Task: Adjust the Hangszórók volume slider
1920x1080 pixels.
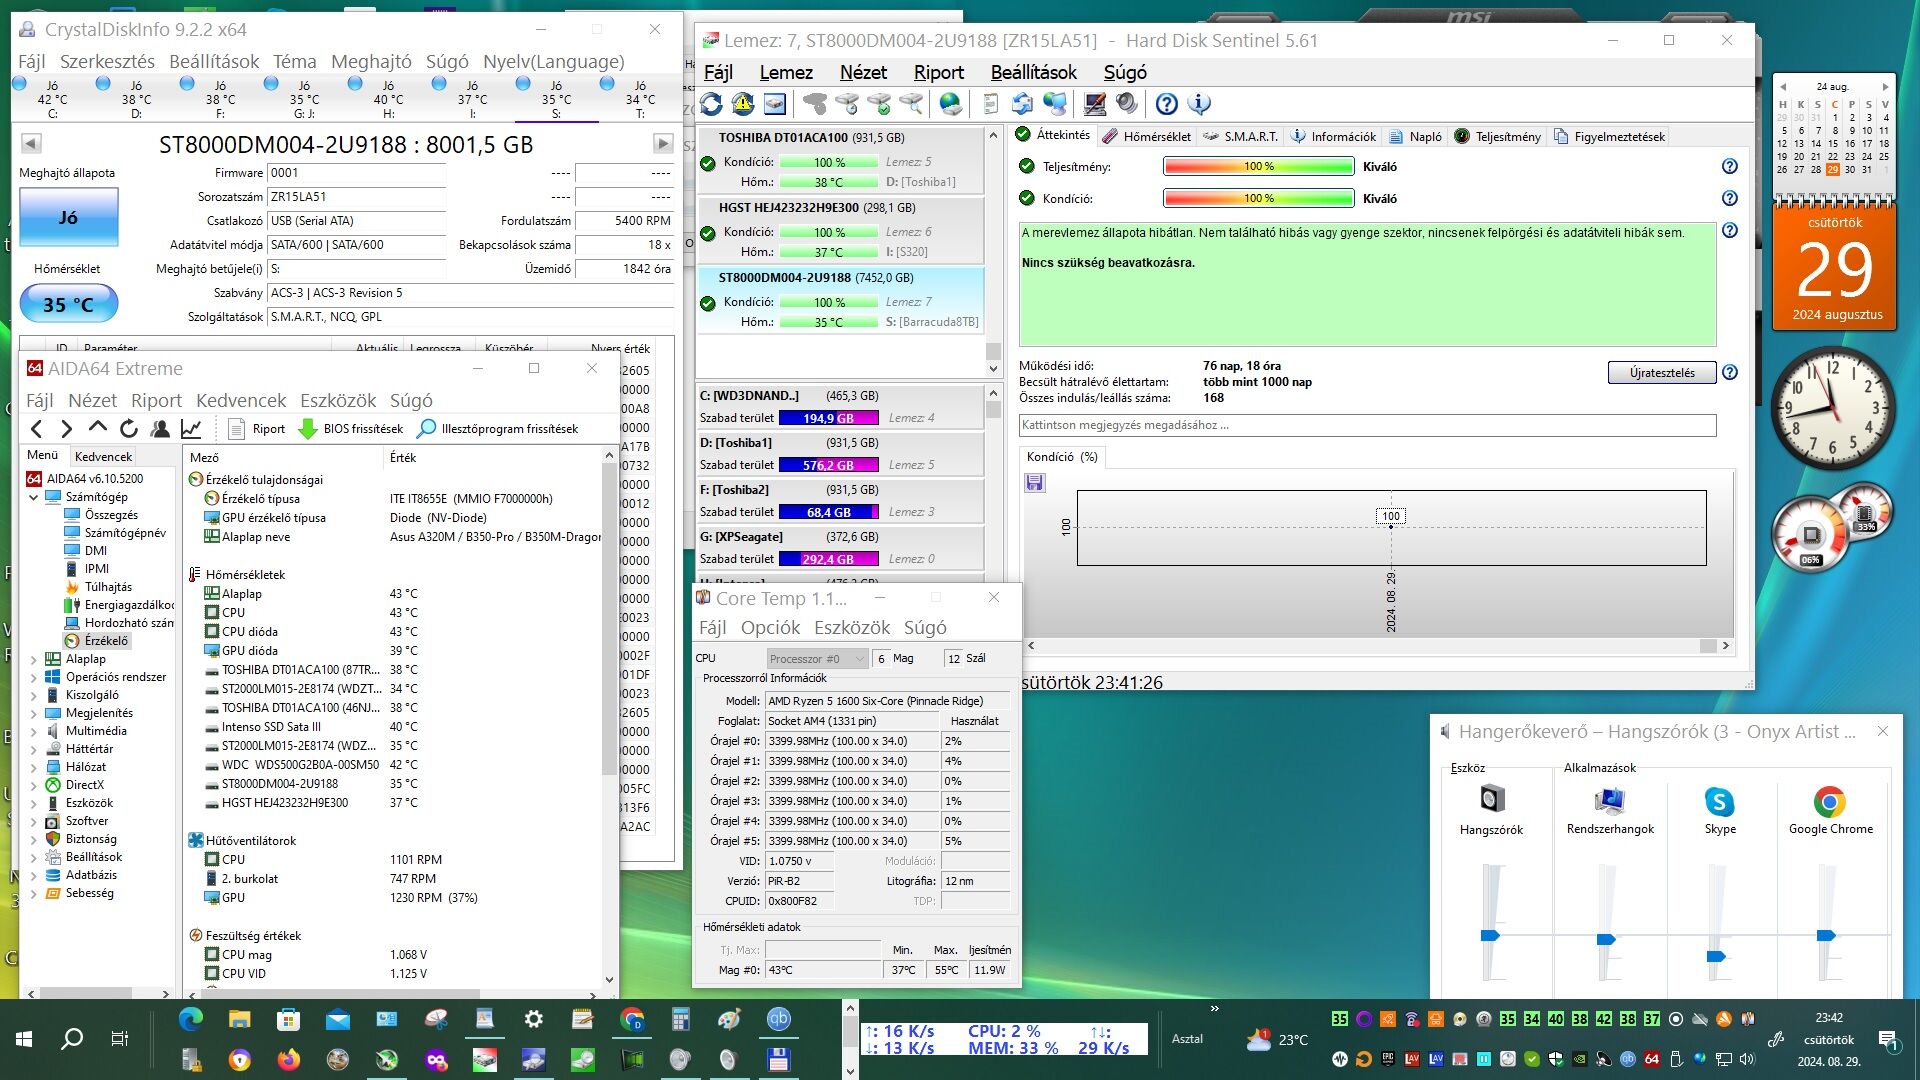Action: (x=1491, y=935)
